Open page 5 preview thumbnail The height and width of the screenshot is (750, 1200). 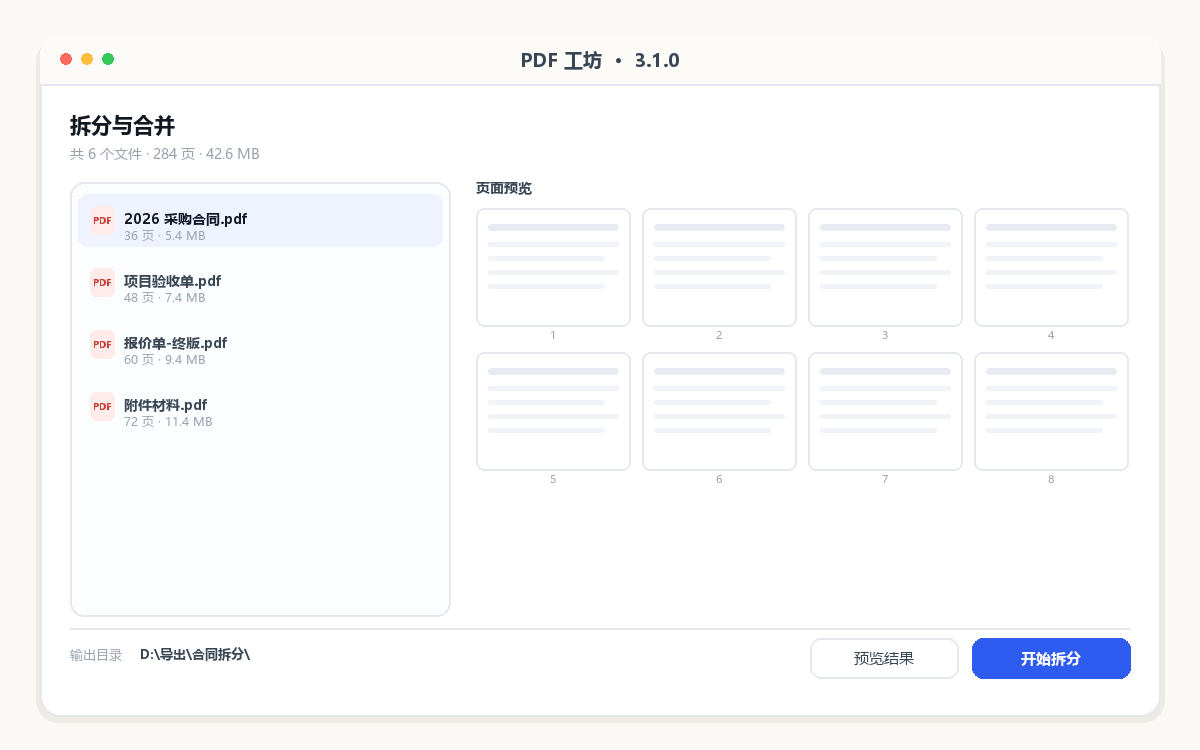553,411
